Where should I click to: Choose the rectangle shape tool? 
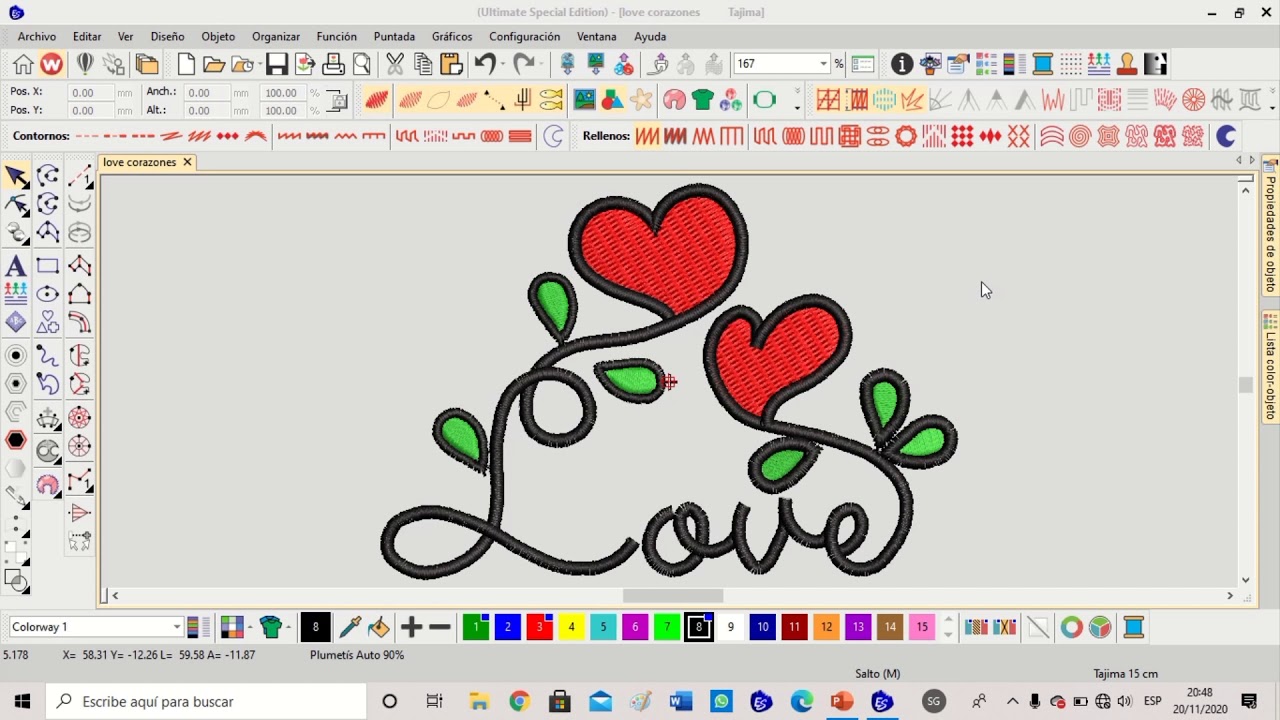pyautogui.click(x=47, y=266)
